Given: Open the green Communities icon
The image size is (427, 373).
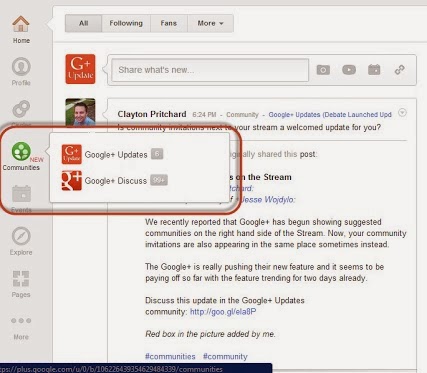Looking at the screenshot, I should coord(21,151).
